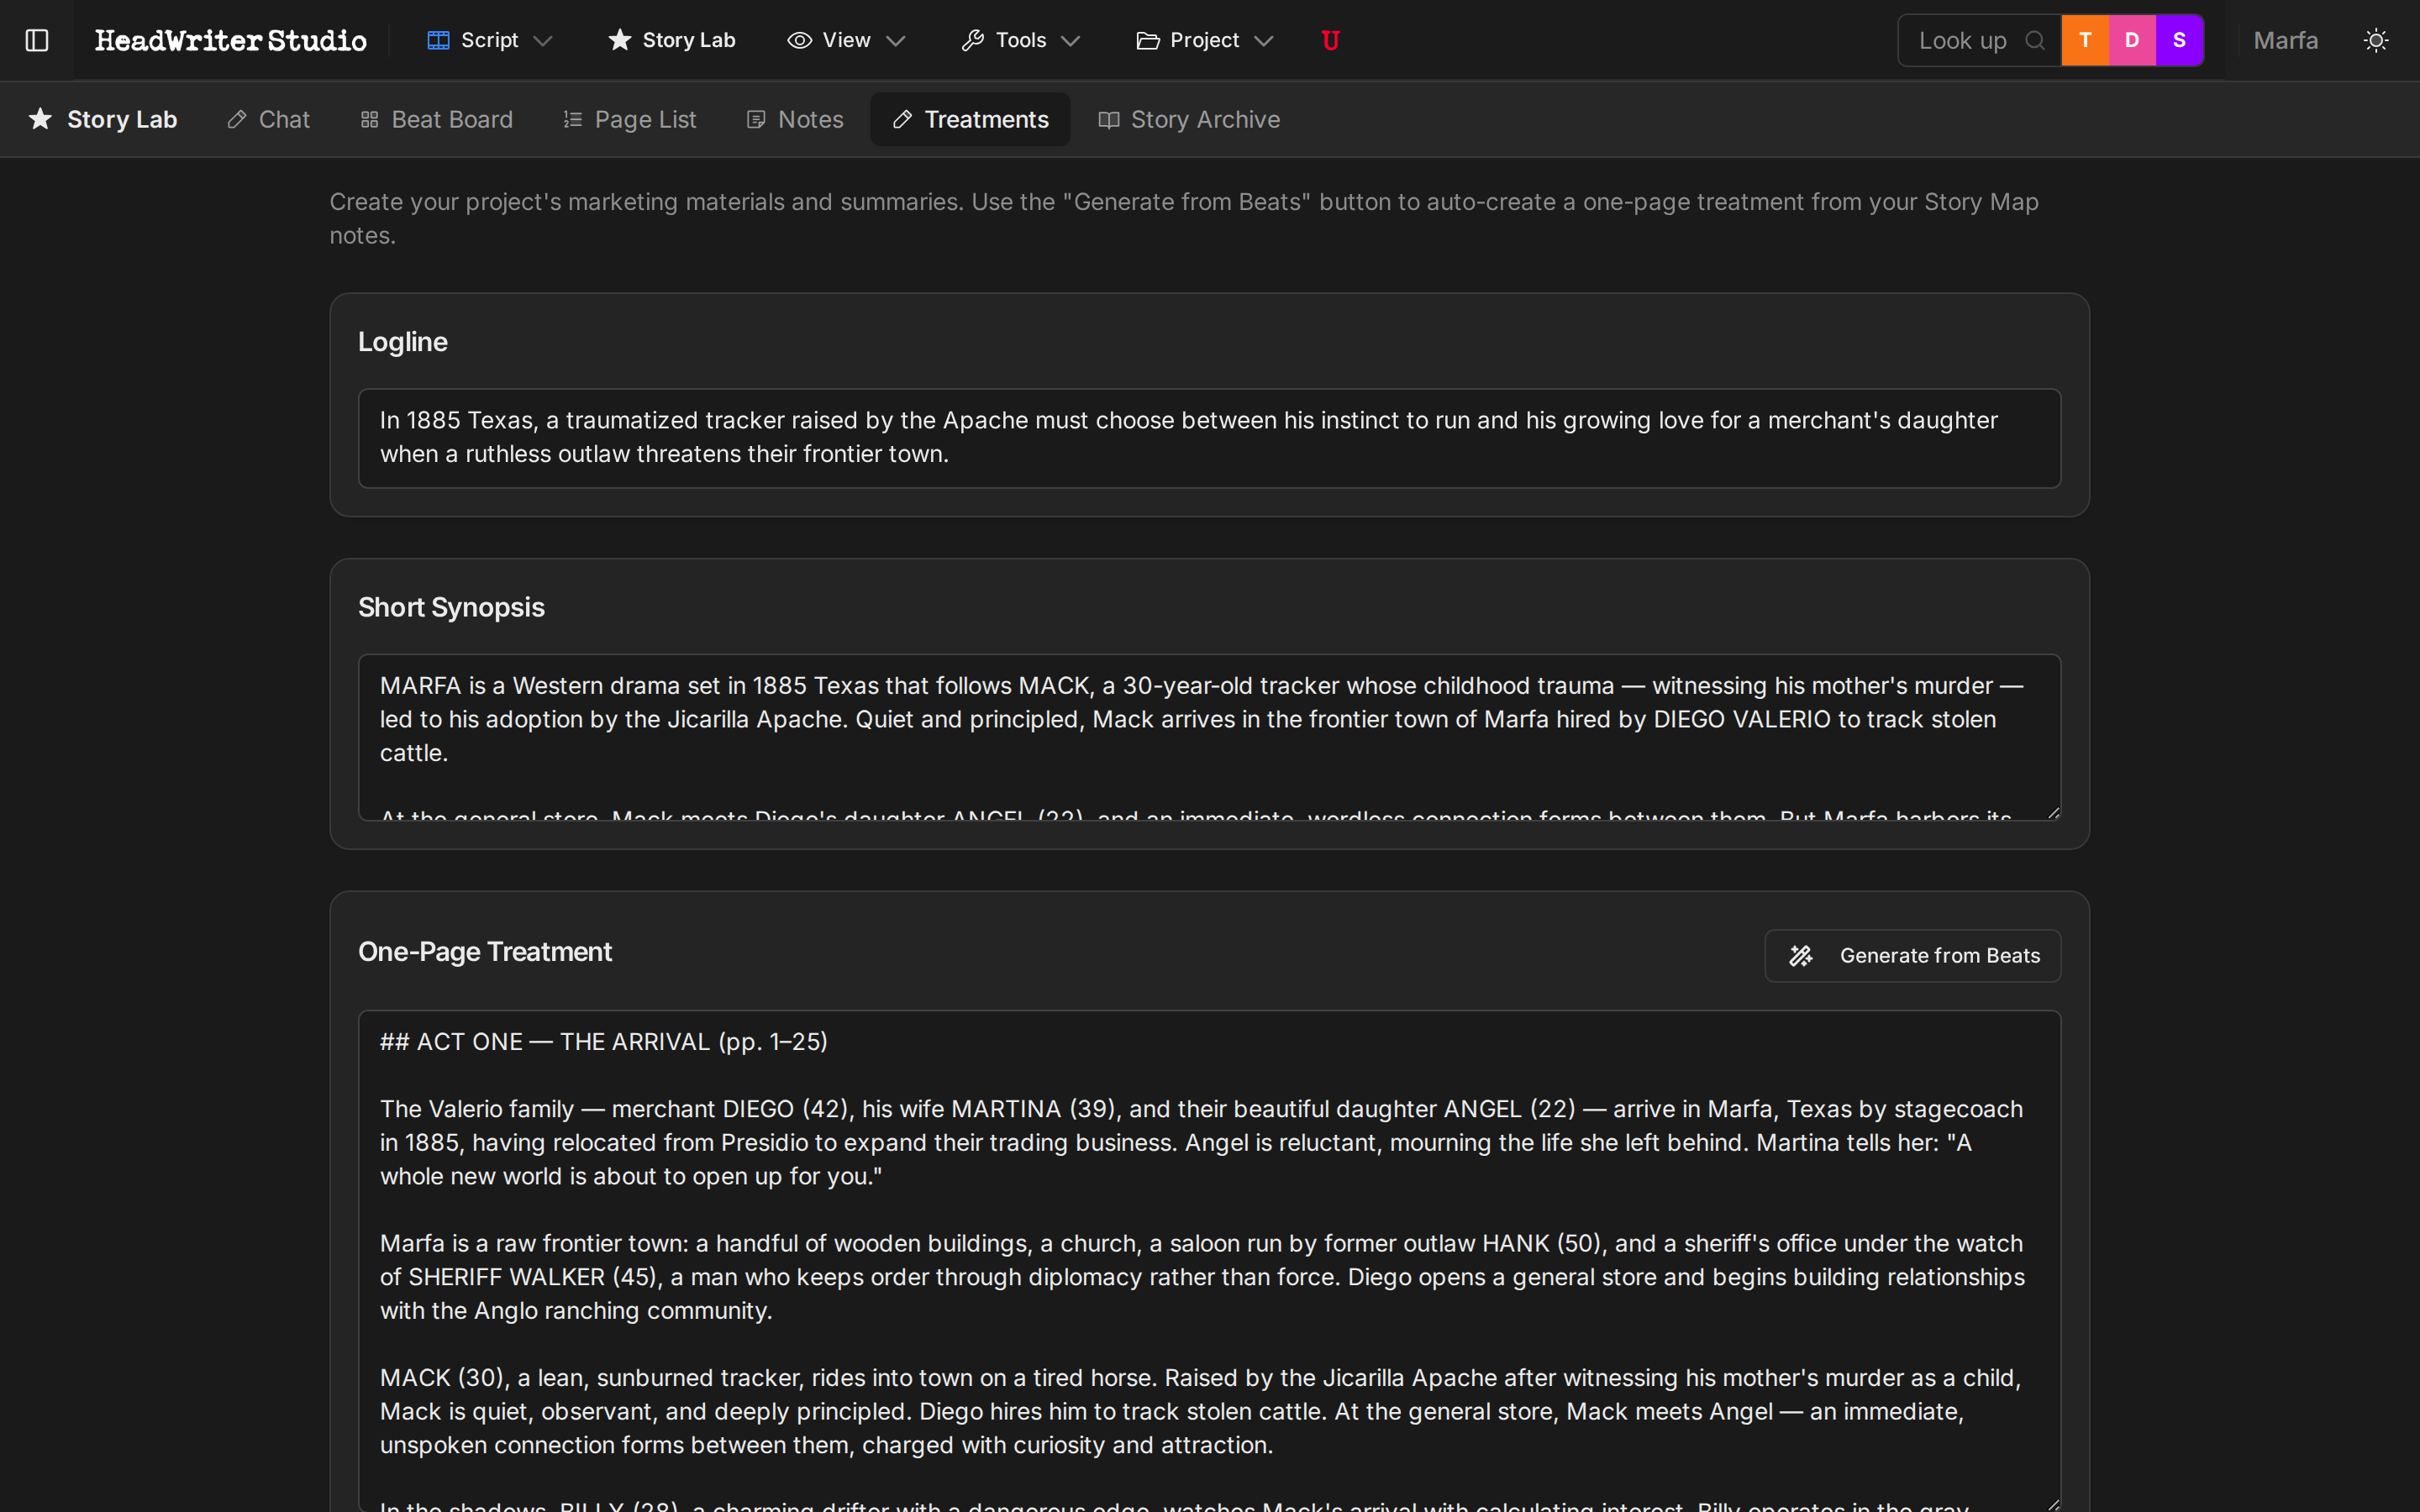Click inside the Logline text field

[x=1200, y=437]
